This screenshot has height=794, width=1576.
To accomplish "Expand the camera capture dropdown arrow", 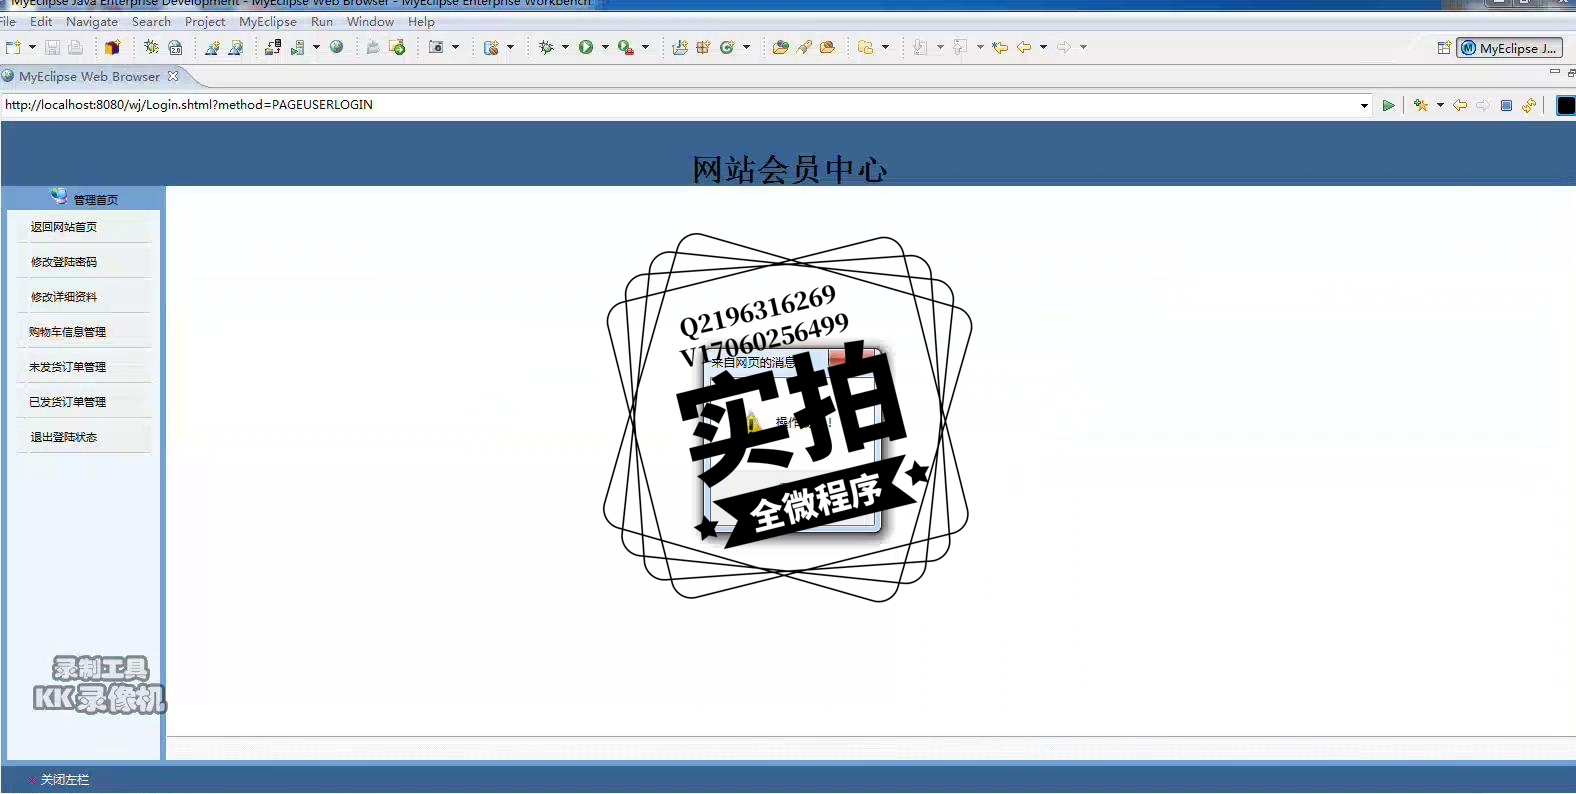I will pyautogui.click(x=455, y=47).
